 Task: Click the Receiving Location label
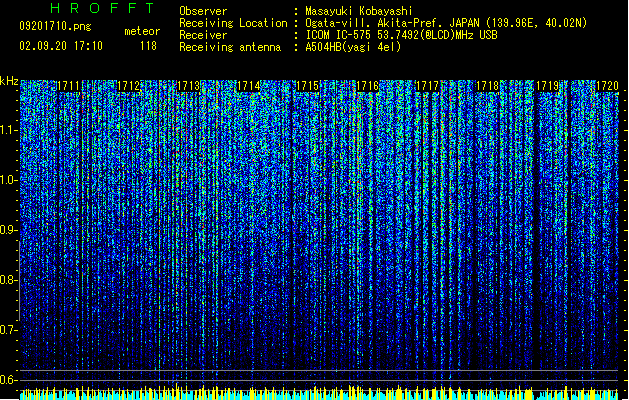[233, 23]
